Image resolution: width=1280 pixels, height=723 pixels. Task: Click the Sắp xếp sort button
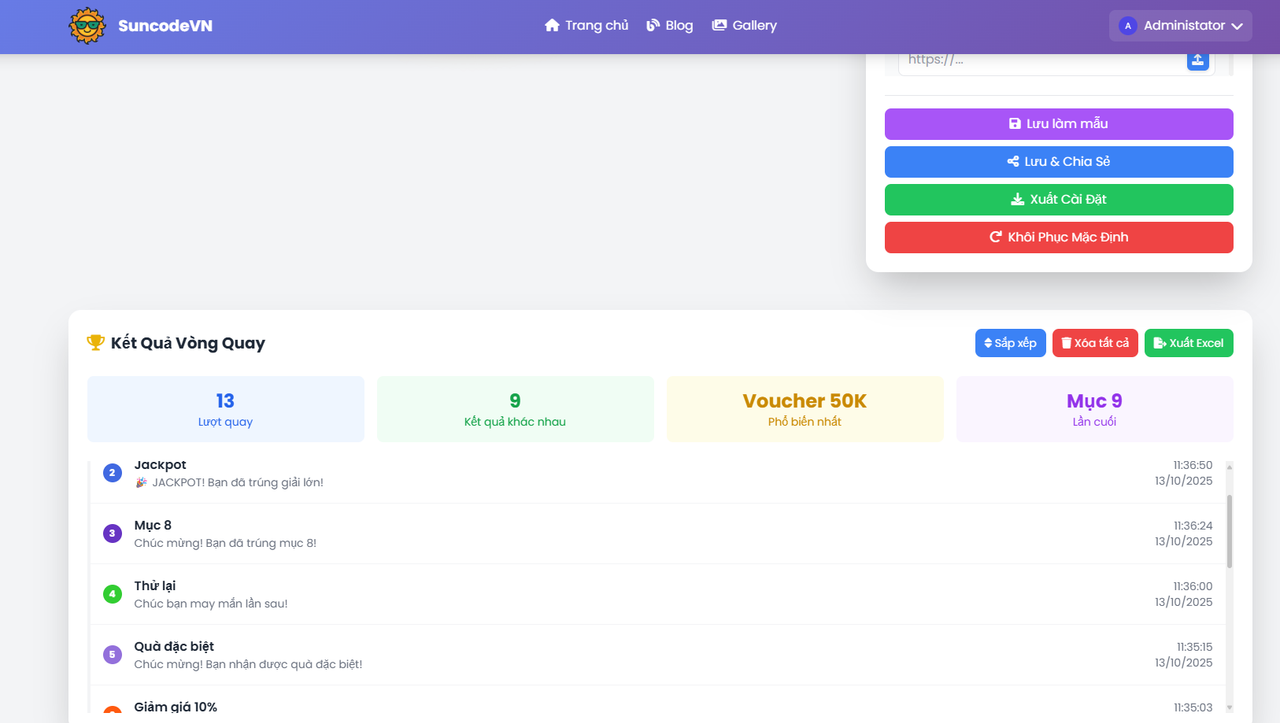1010,343
